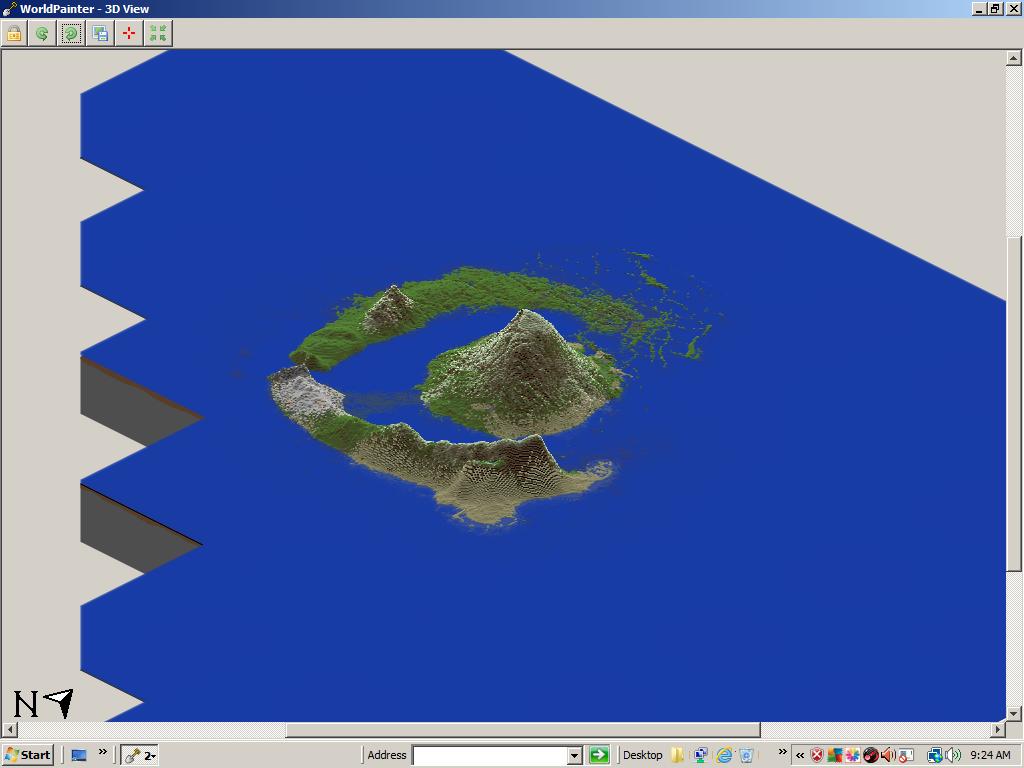
Task: Click the green four-arrows zoom reset icon
Action: point(157,33)
